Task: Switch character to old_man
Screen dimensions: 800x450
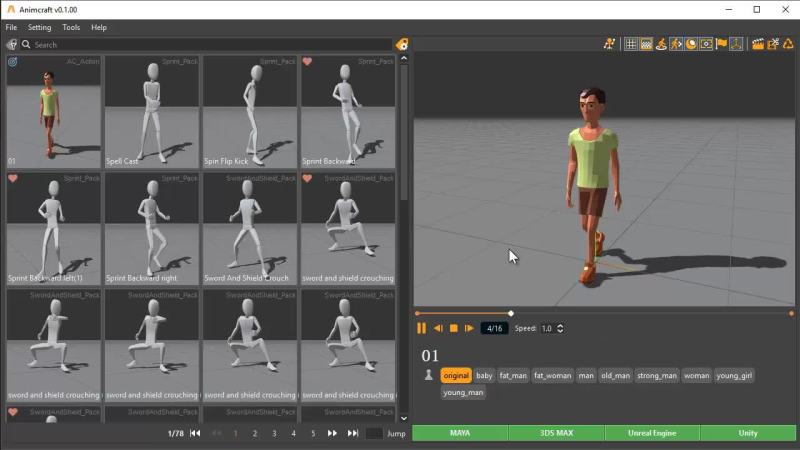Action: pyautogui.click(x=615, y=376)
